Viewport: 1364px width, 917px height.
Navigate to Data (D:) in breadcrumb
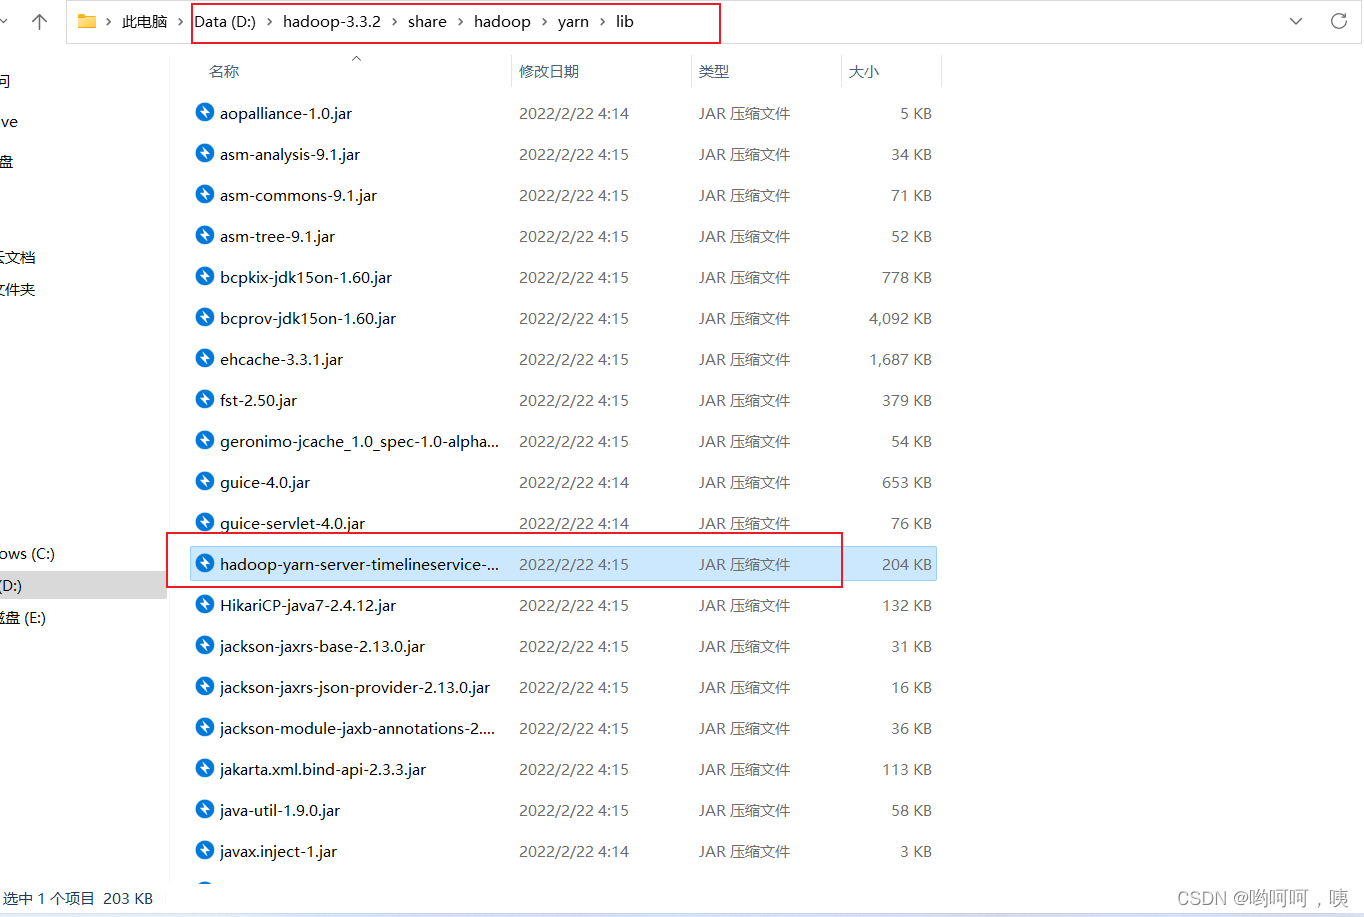[225, 22]
